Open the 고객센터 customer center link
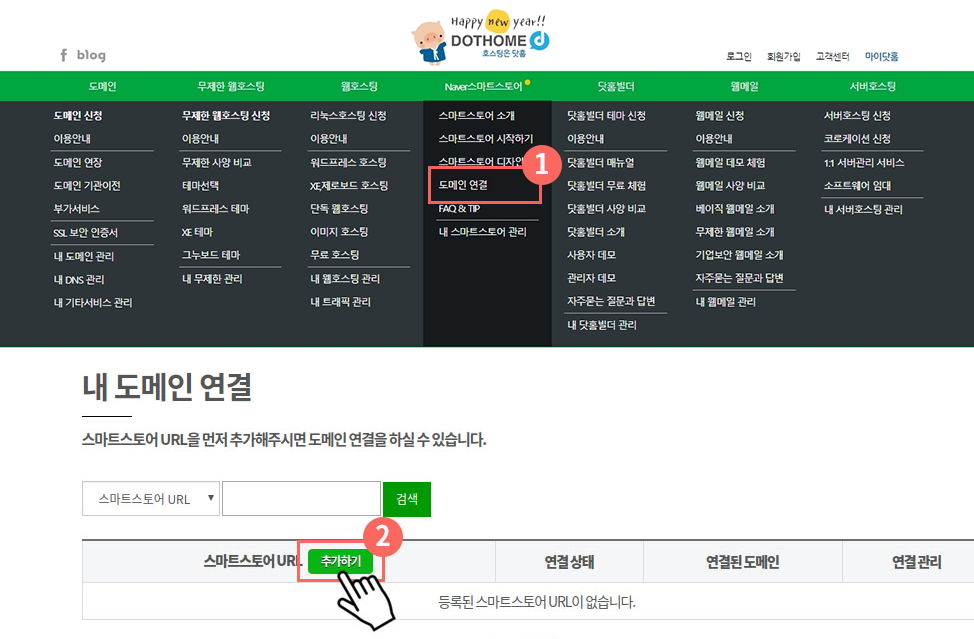Viewport: 974px width, 639px height. pos(832,57)
